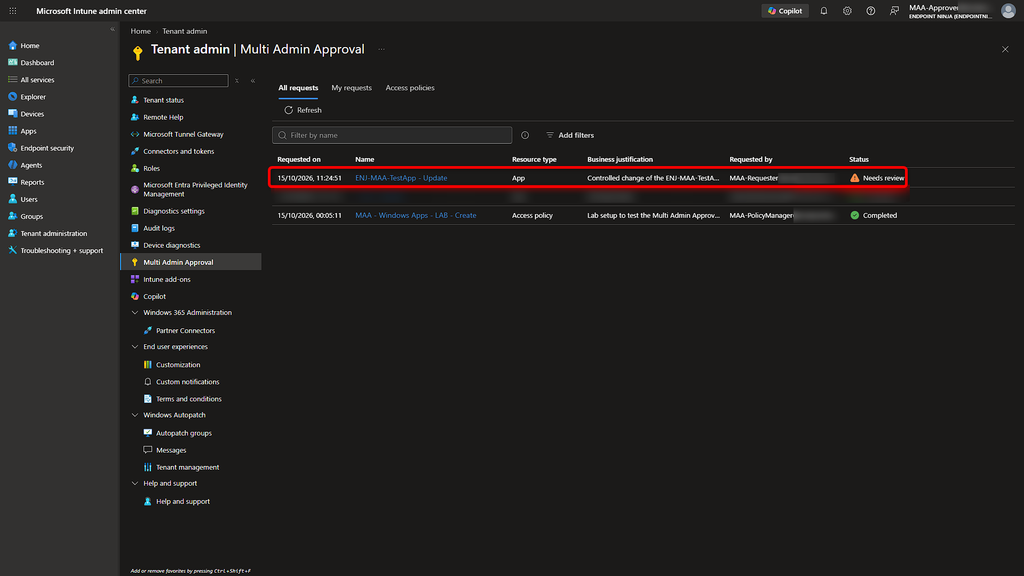The image size is (1024, 576).
Task: Open Copilot from the top bar
Action: click(784, 11)
